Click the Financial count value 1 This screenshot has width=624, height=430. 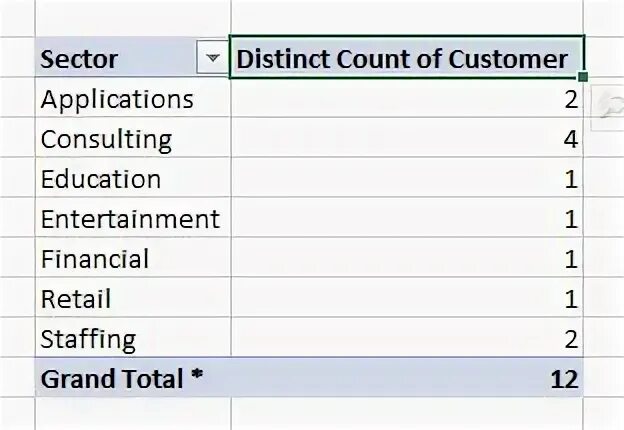(570, 259)
